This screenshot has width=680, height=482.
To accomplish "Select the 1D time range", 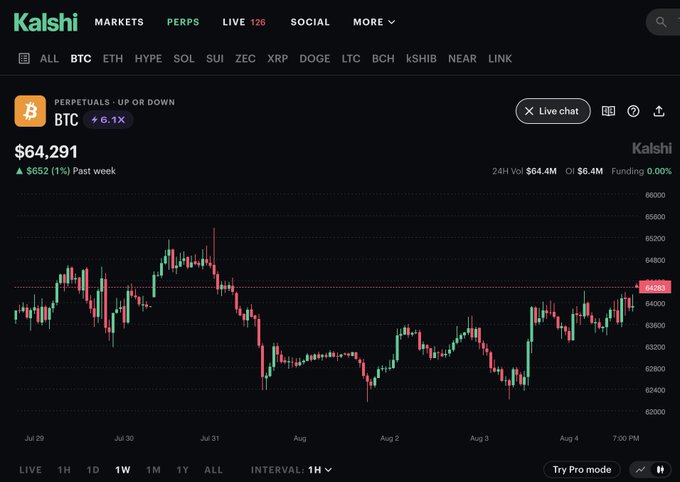I will [x=93, y=470].
